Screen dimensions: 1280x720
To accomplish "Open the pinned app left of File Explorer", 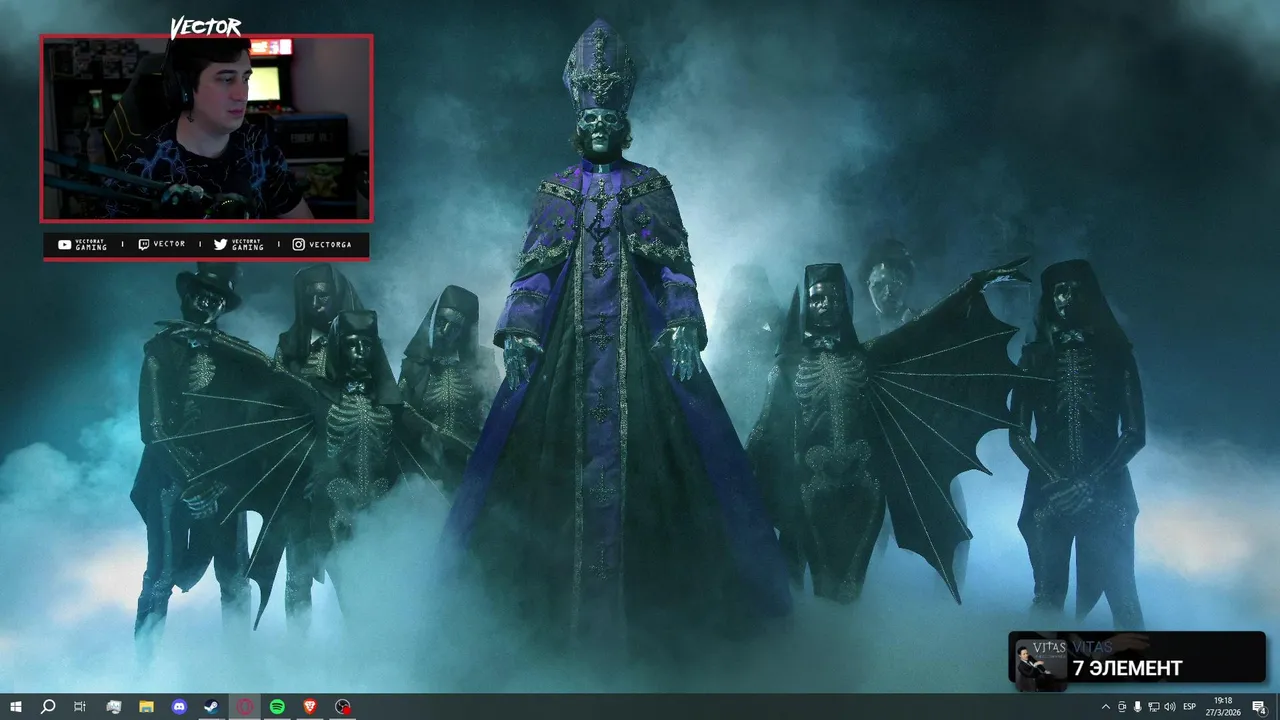I will click(113, 707).
